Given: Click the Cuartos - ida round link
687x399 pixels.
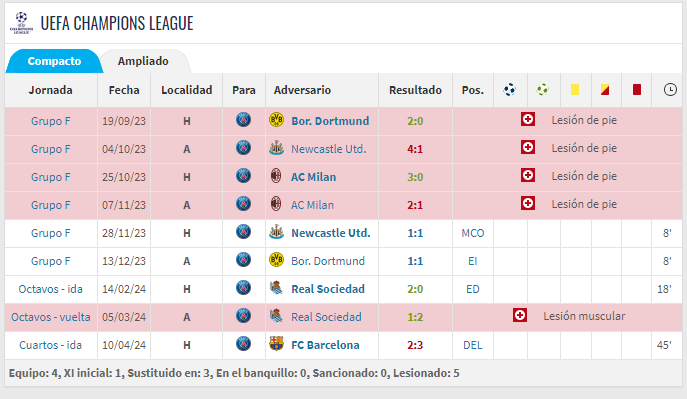Looking at the screenshot, I should (50, 345).
